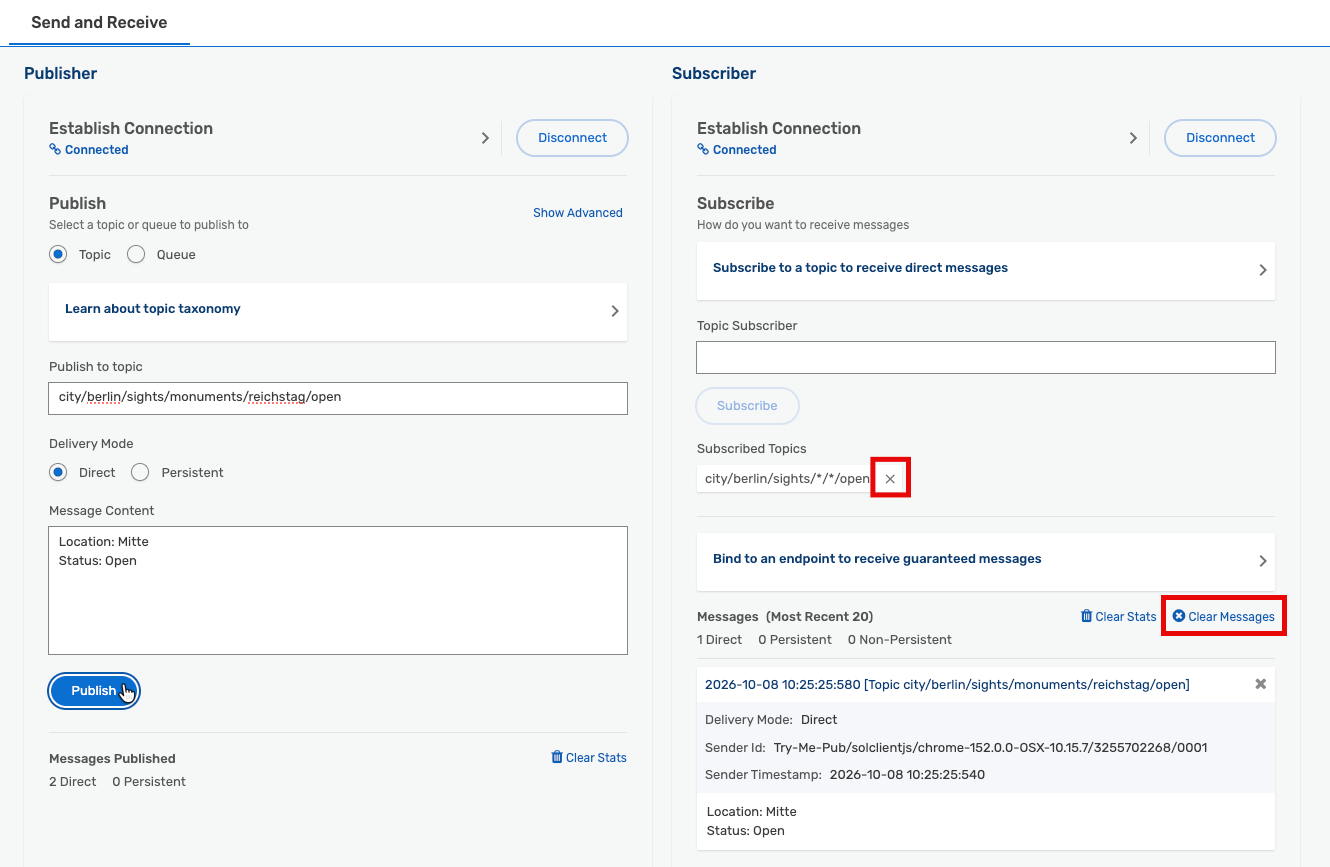Screen dimensions: 1330x867
Task: Choose Direct delivery mode
Action: 58,472
